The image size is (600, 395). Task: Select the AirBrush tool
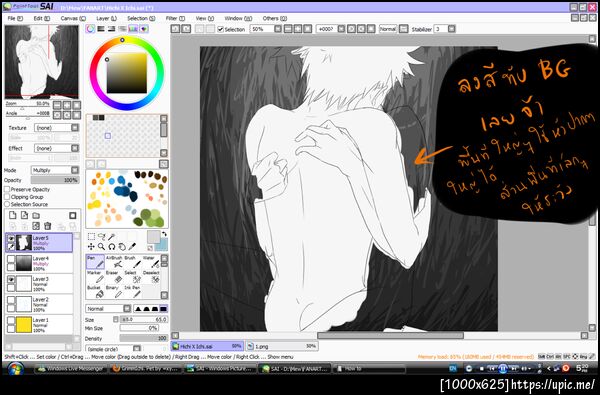pyautogui.click(x=114, y=262)
